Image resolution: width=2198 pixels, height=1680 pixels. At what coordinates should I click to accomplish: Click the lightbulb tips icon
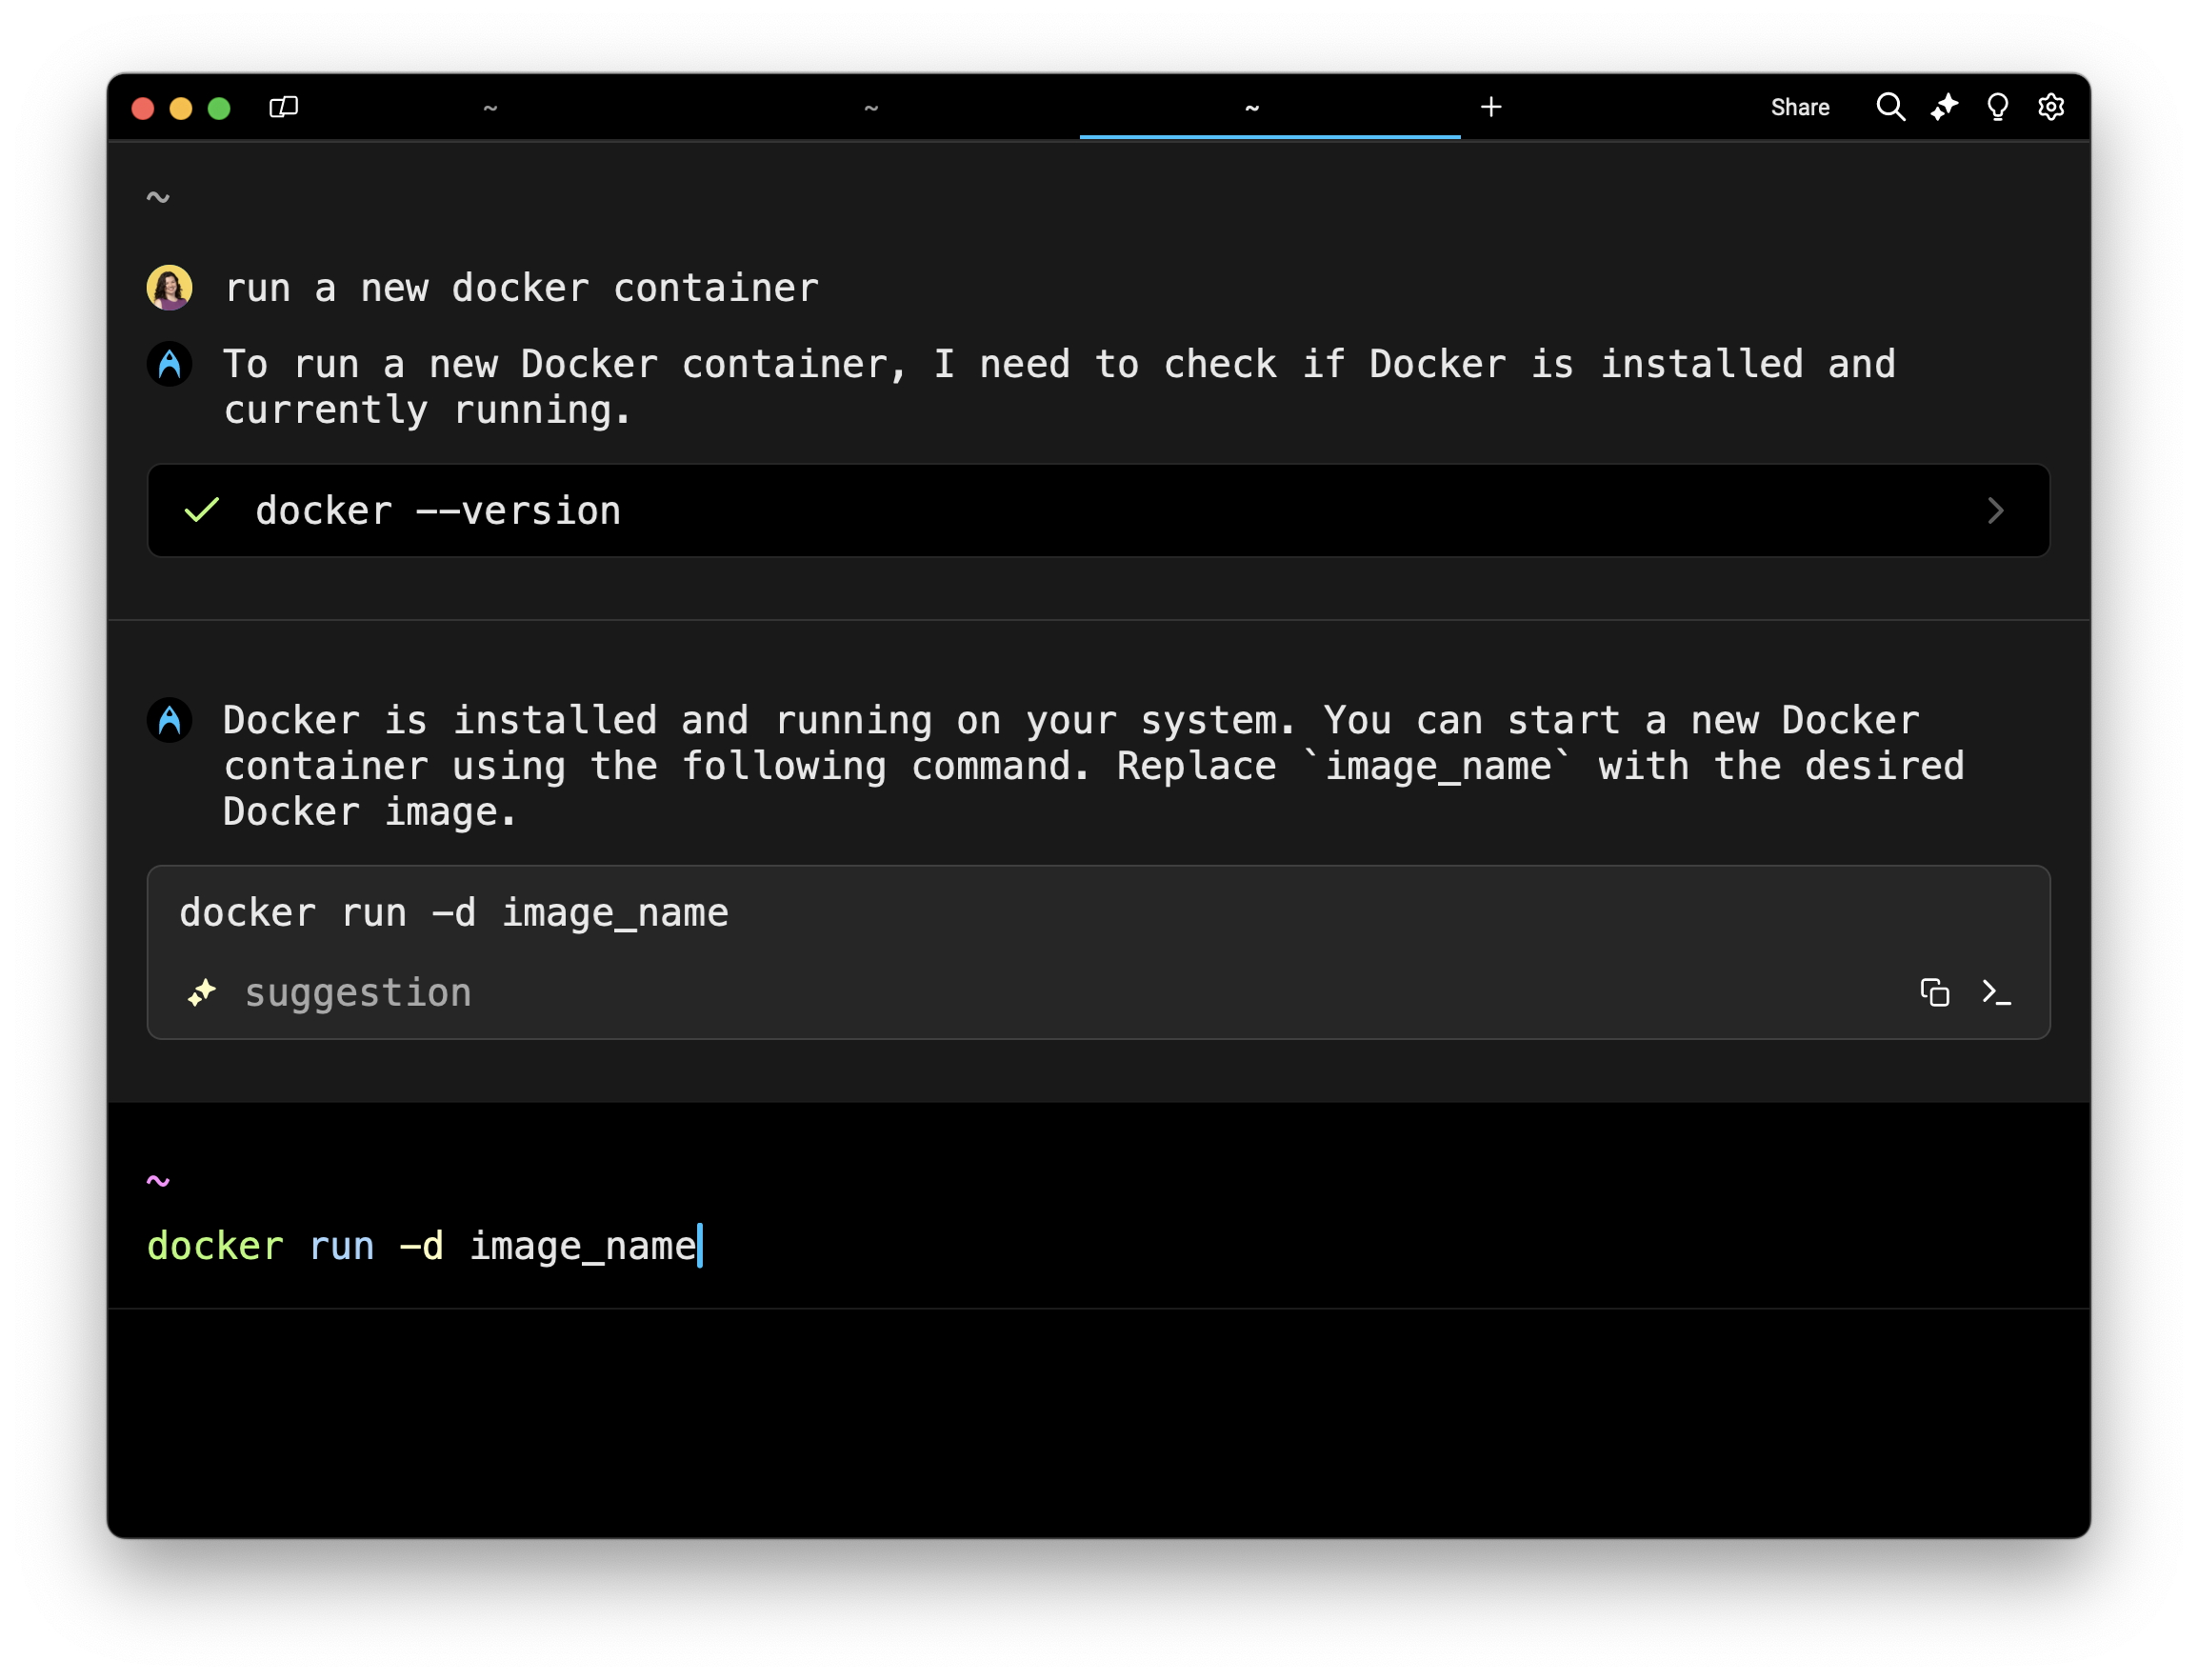pyautogui.click(x=1997, y=107)
